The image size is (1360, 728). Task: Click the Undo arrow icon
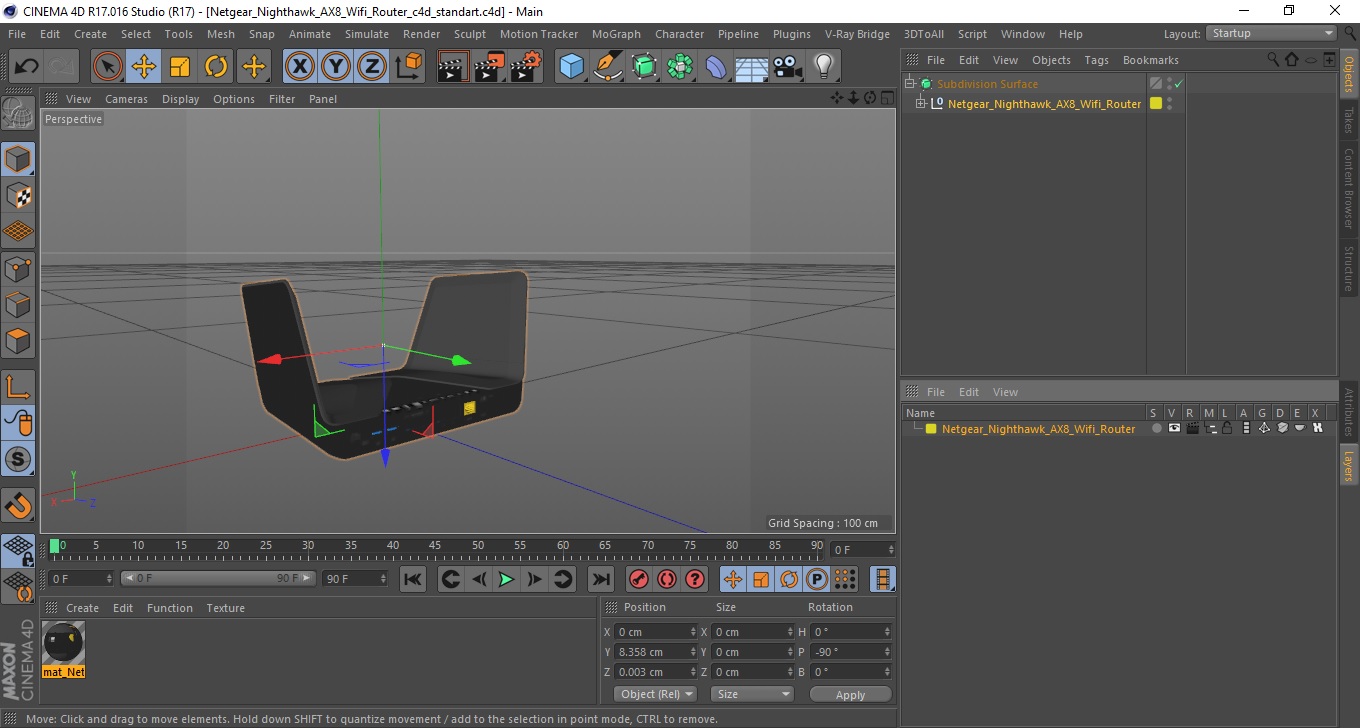point(26,67)
